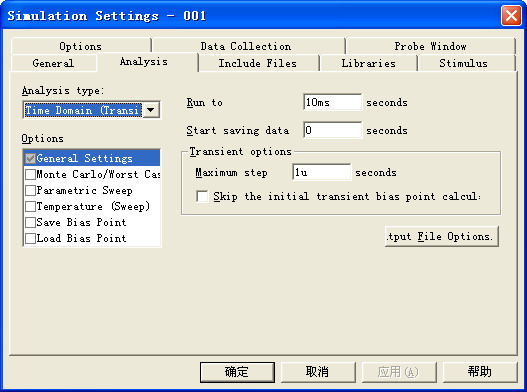
Task: Select the Libraries tab
Action: point(369,63)
